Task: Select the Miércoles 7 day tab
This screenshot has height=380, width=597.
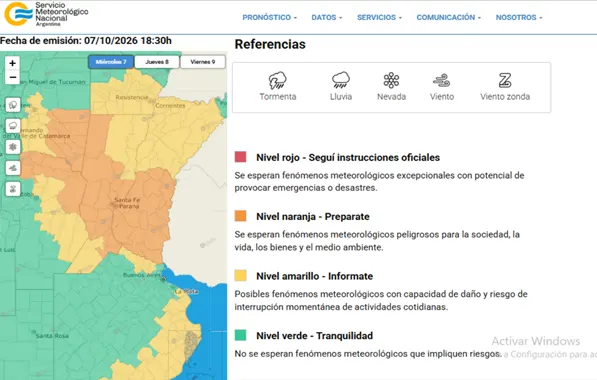Action: pyautogui.click(x=111, y=62)
